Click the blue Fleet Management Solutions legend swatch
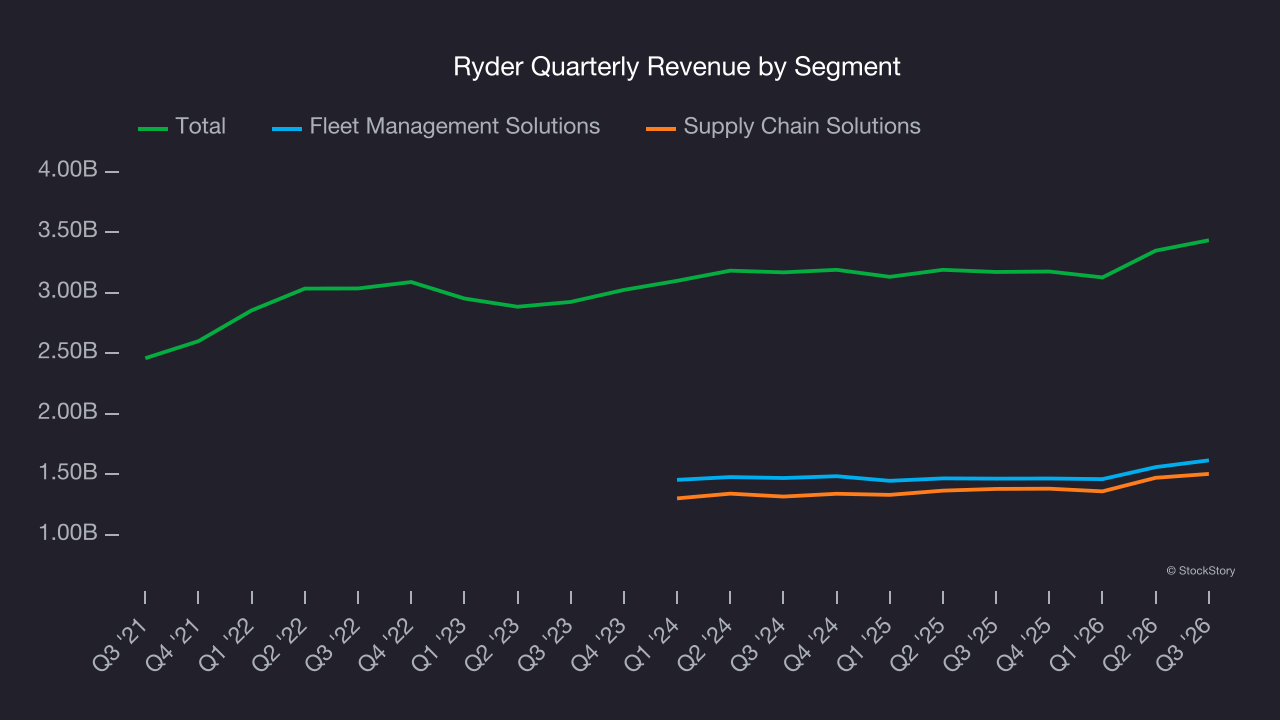The image size is (1280, 720). 287,129
